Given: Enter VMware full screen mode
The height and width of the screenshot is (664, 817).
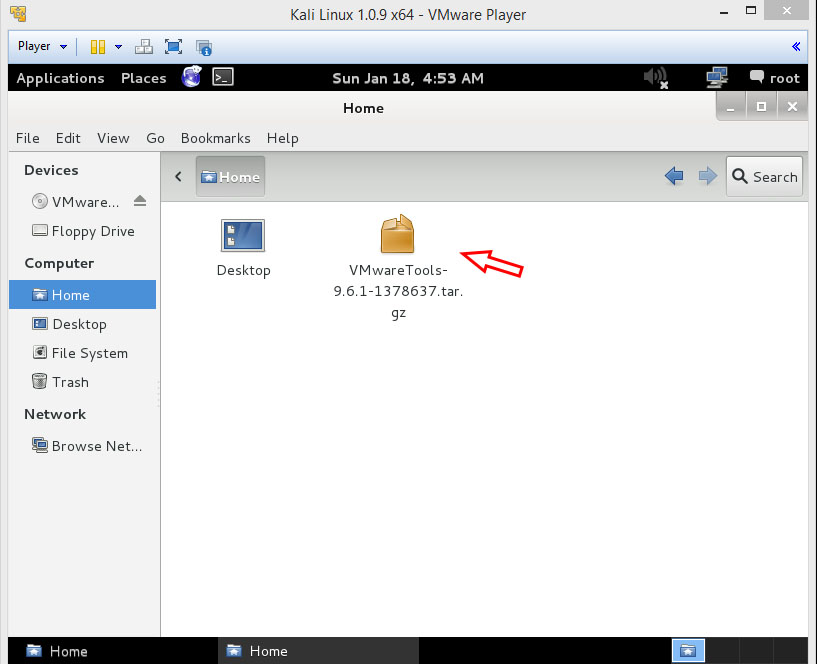Looking at the screenshot, I should (x=174, y=47).
